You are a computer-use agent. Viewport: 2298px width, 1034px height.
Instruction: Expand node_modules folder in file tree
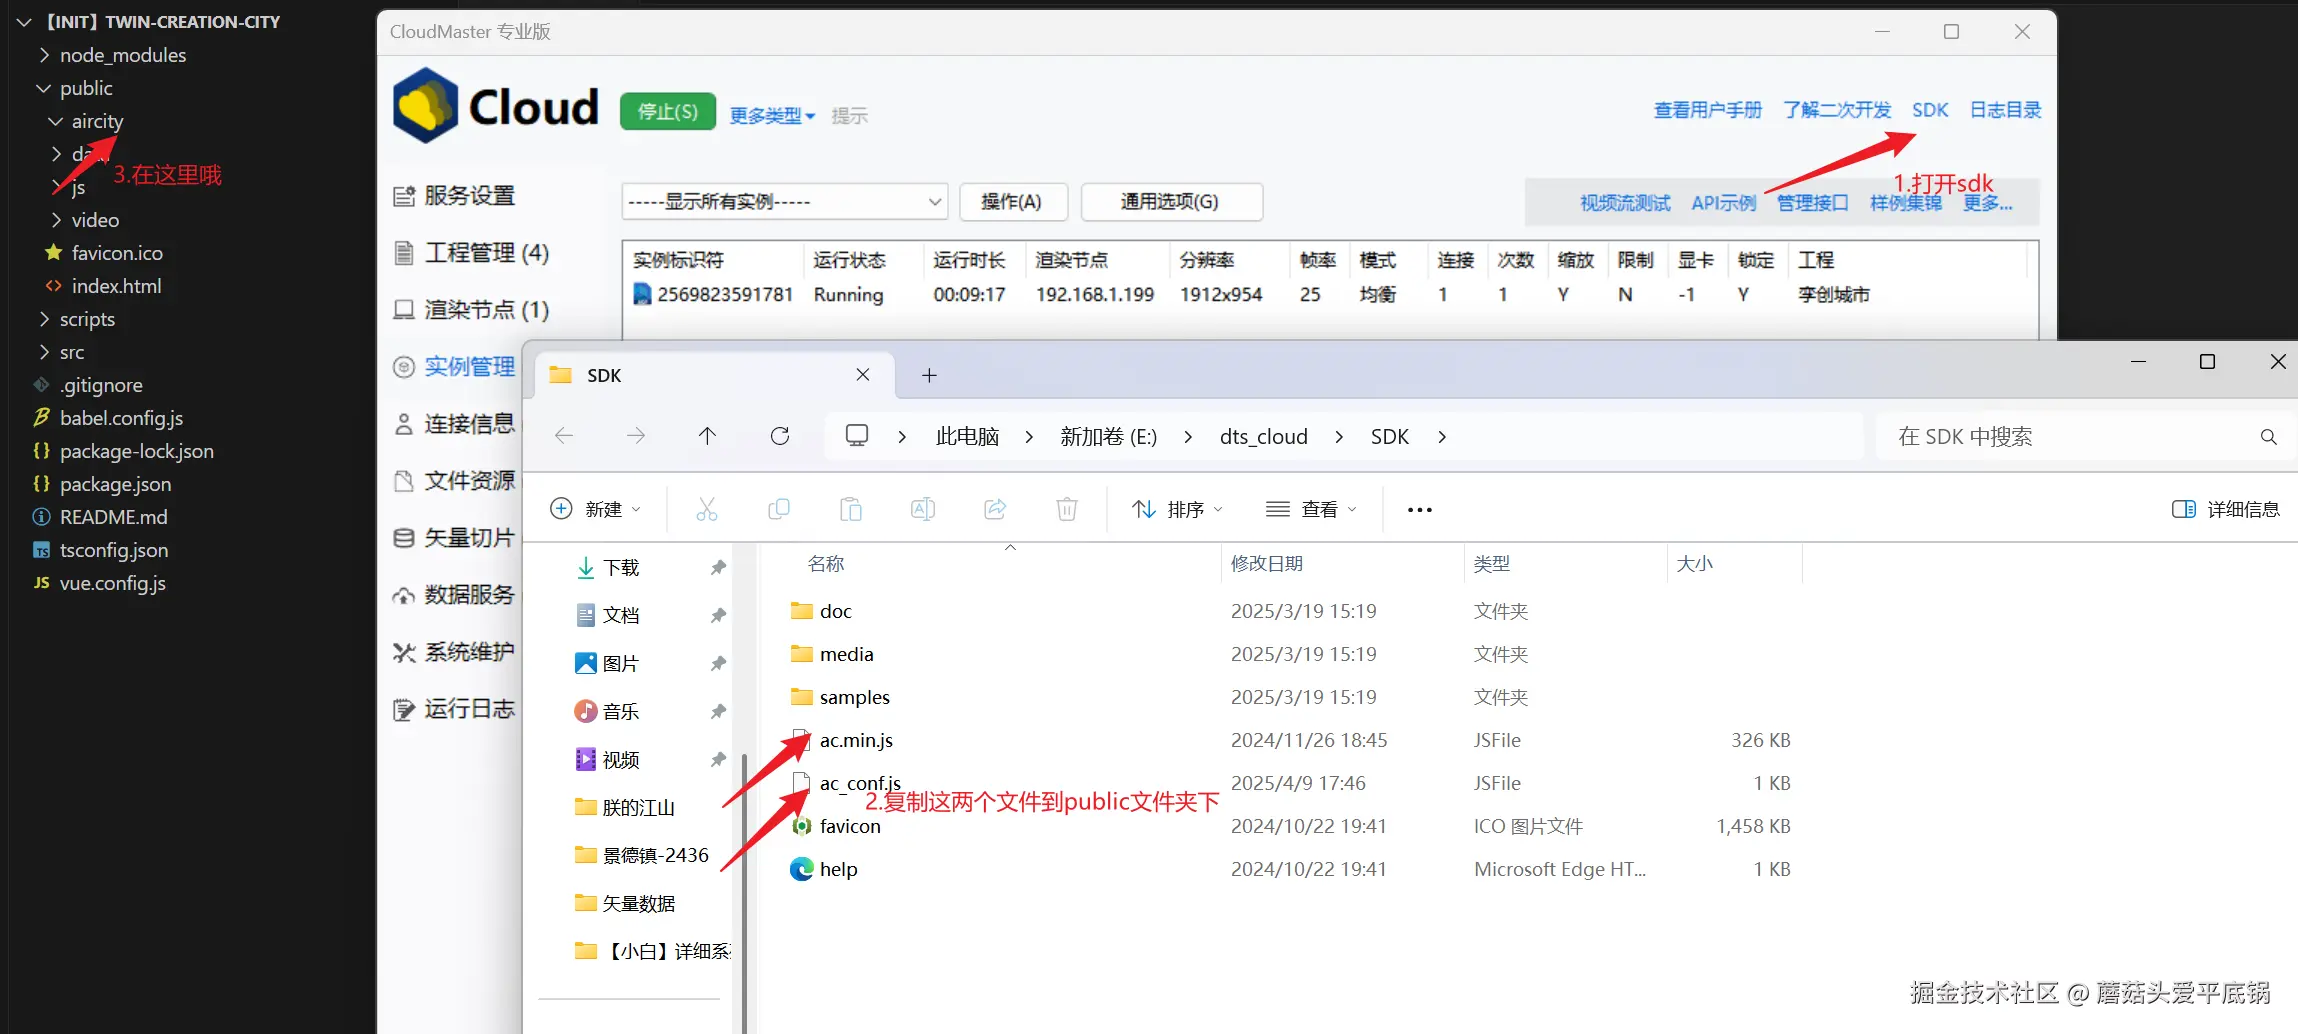[43, 55]
